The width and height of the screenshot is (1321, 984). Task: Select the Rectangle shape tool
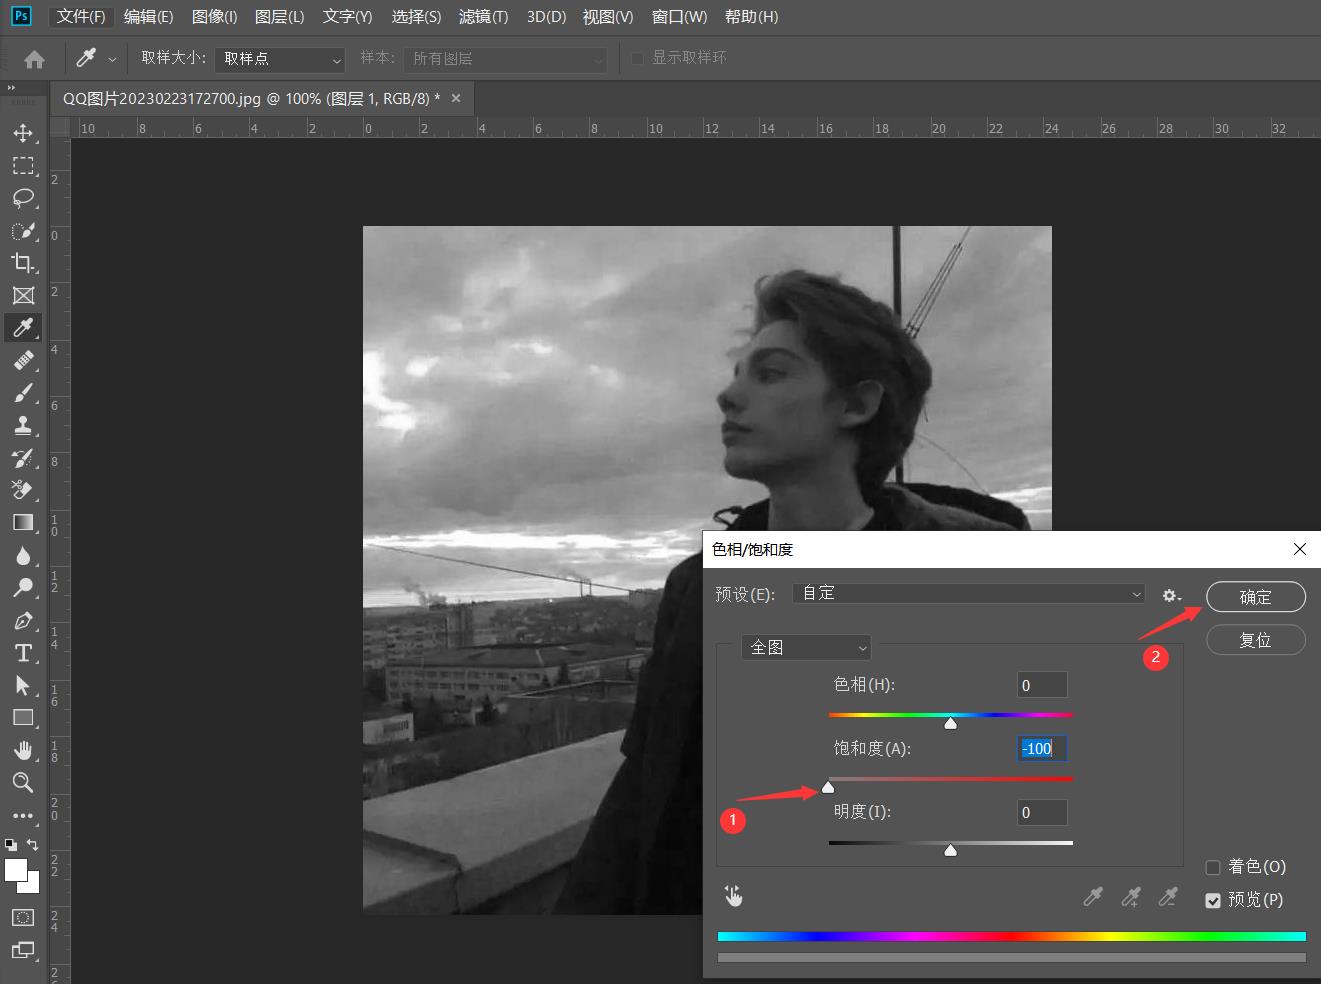coord(23,717)
